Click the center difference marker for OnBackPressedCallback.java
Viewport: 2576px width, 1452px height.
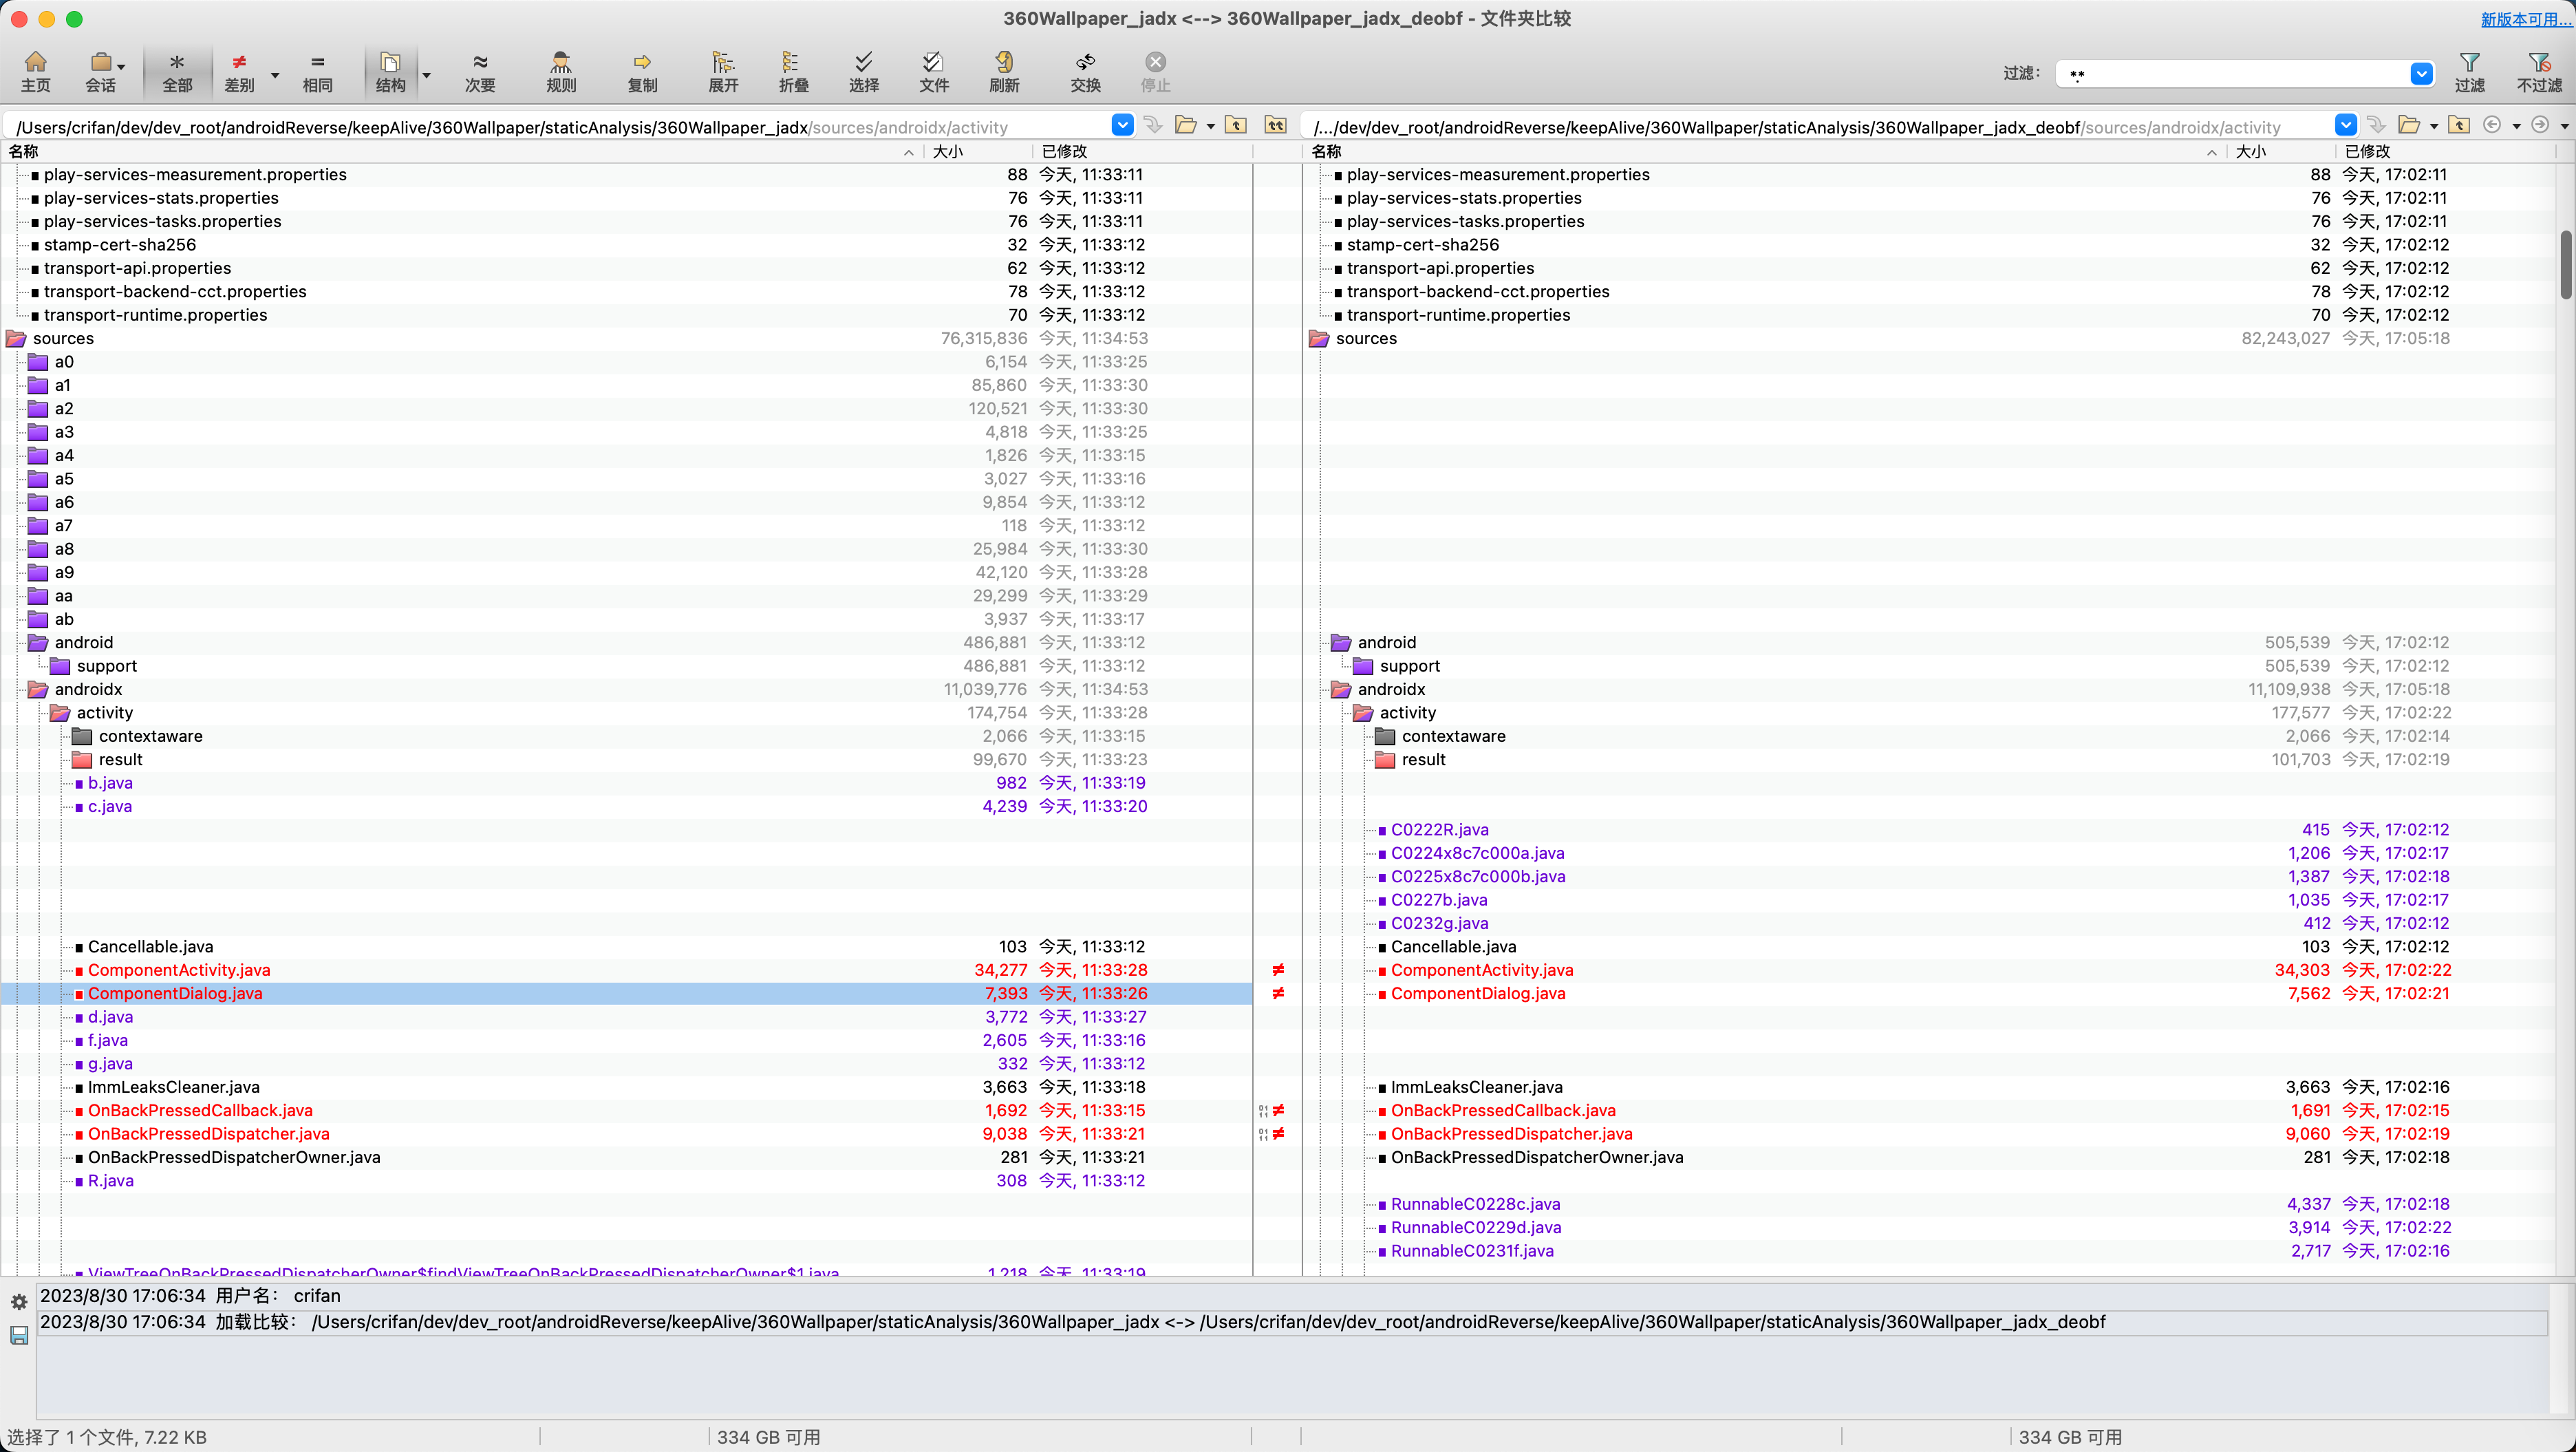(1271, 1110)
